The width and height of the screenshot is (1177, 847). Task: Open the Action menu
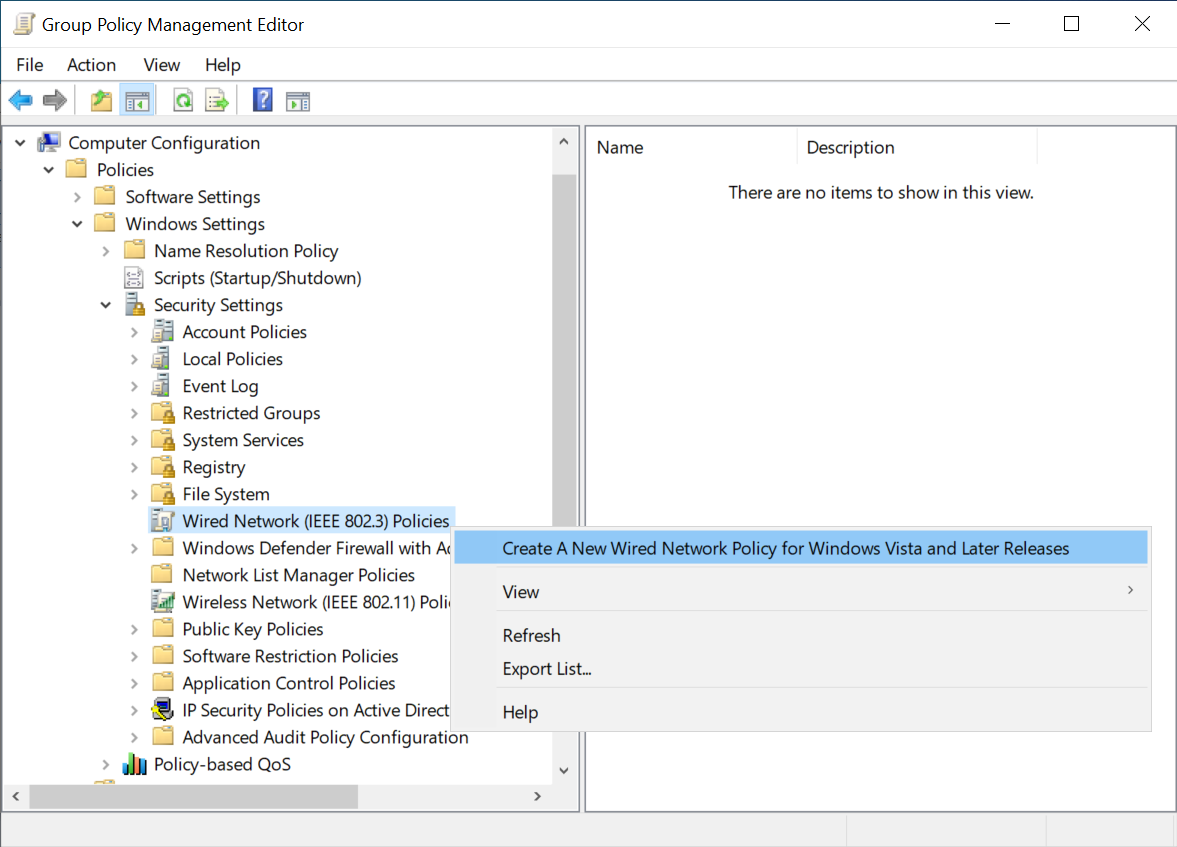(91, 64)
